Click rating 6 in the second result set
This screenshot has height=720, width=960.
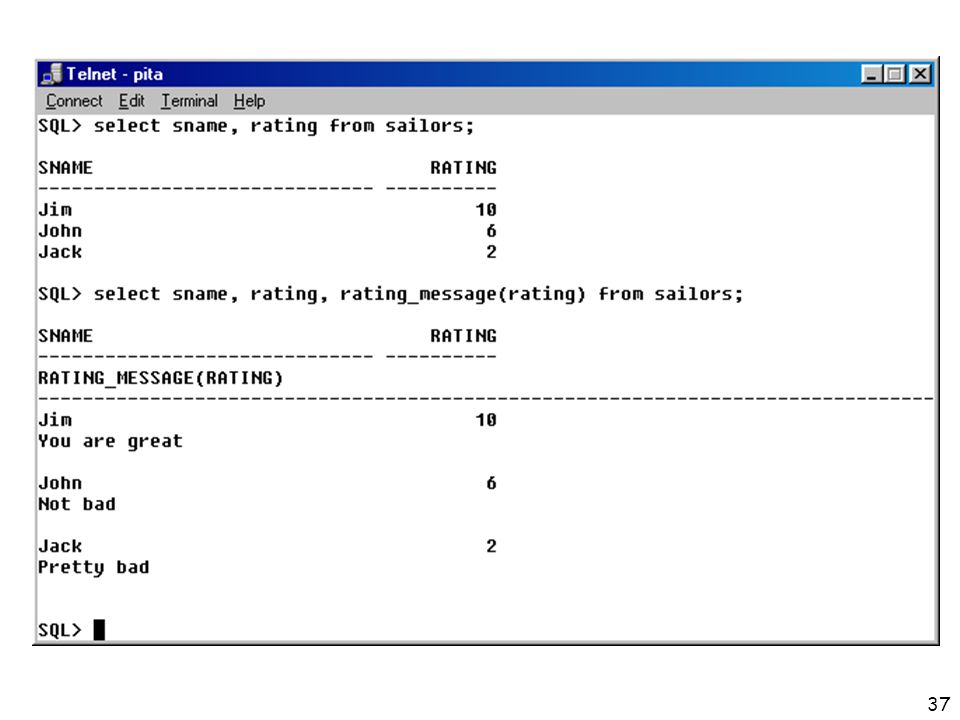click(x=492, y=483)
